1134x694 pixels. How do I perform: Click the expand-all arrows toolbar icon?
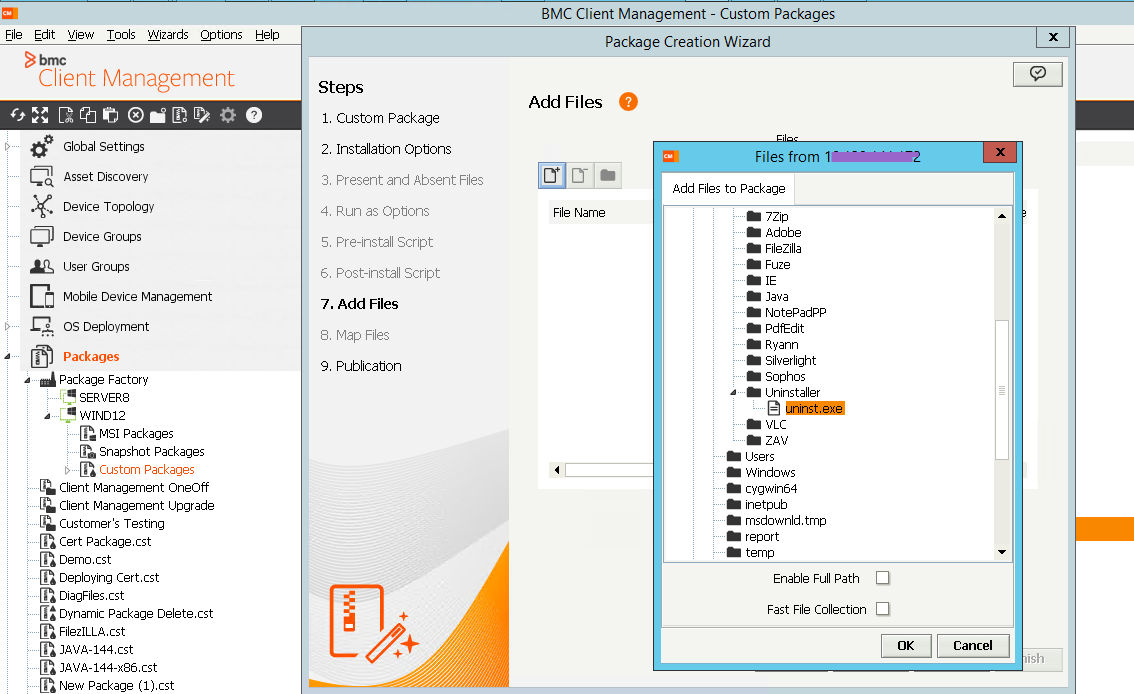tap(40, 115)
